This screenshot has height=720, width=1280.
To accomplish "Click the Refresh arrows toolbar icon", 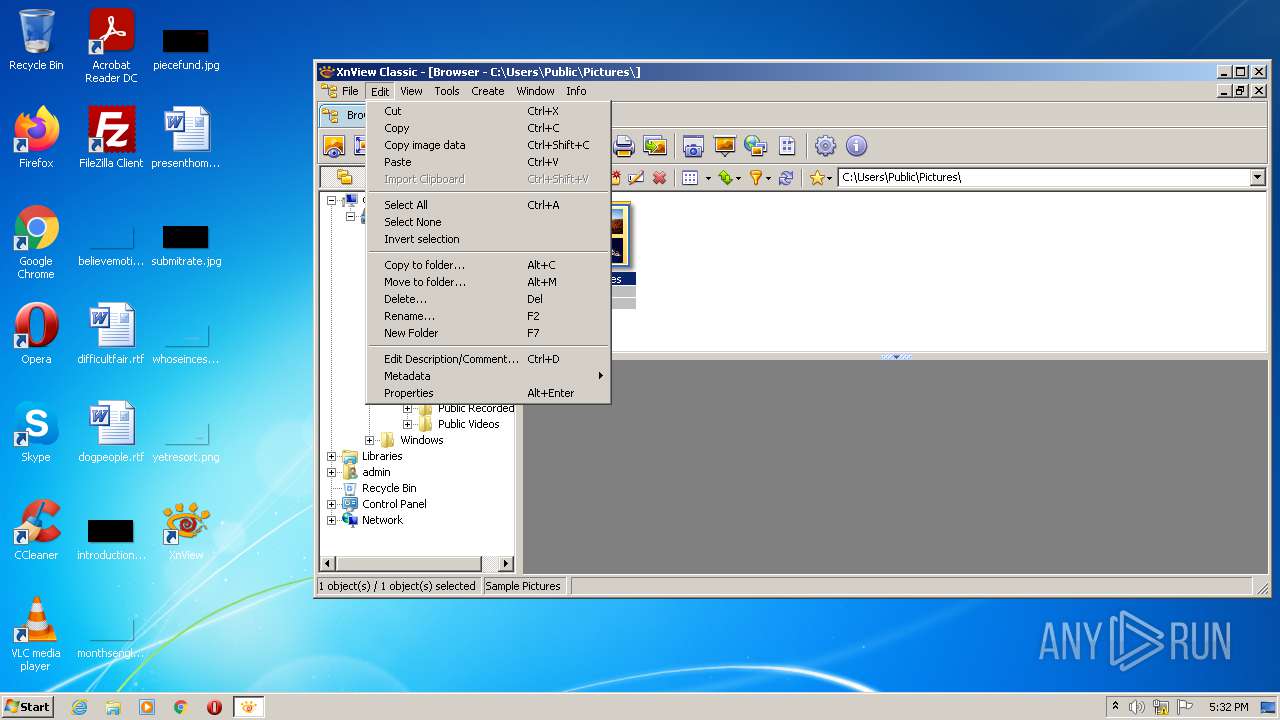I will pos(786,178).
